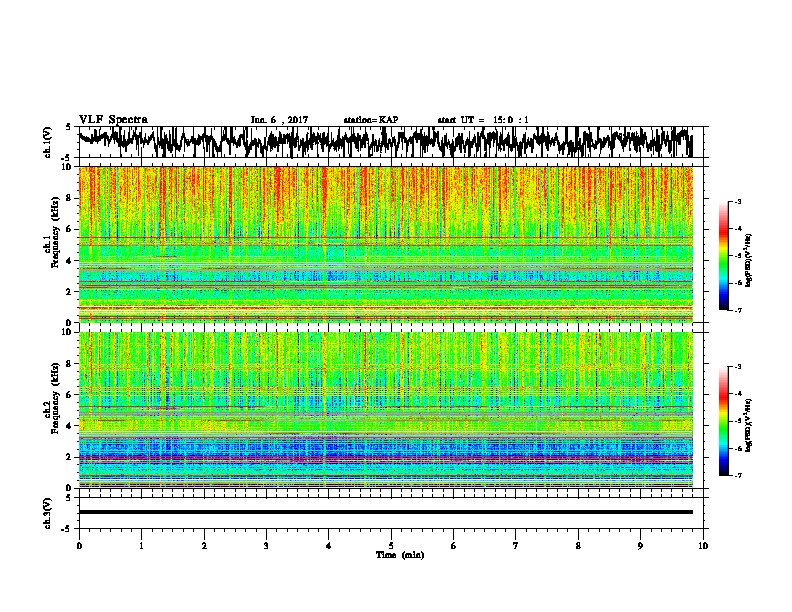Click the ch.1 voltage waveform trace panel
The height and width of the screenshot is (612, 792).
391,142
